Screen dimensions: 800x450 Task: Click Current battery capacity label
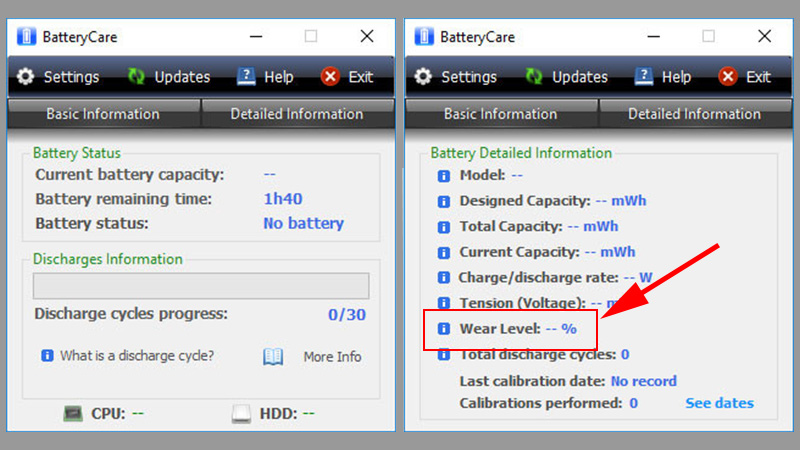[x=130, y=174]
